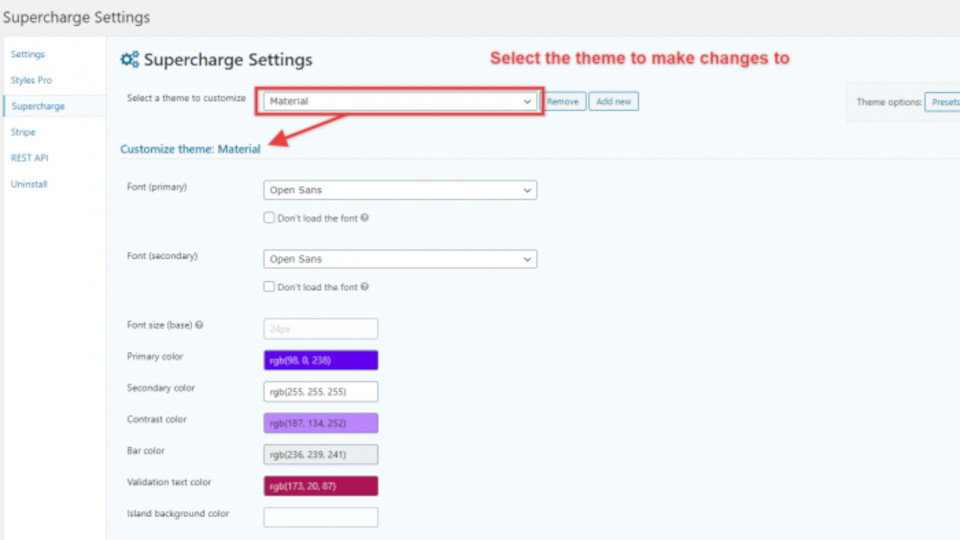Click the Add new theme button
Image resolution: width=960 pixels, height=540 pixels.
[x=613, y=102]
